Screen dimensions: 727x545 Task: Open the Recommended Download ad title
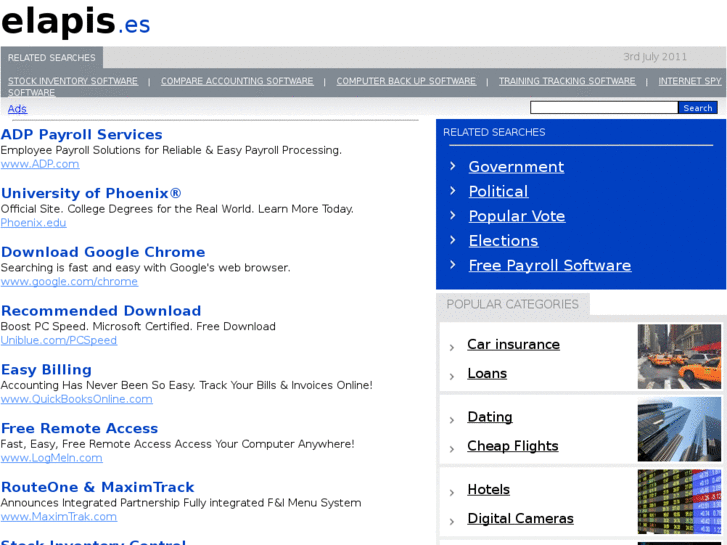[x=101, y=311]
